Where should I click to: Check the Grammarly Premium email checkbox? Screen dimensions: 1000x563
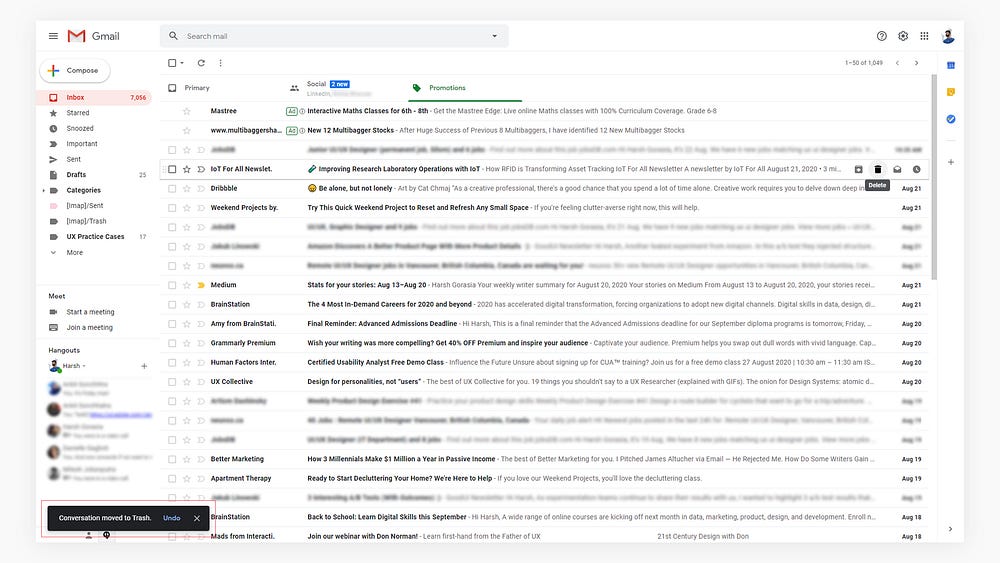(x=172, y=344)
